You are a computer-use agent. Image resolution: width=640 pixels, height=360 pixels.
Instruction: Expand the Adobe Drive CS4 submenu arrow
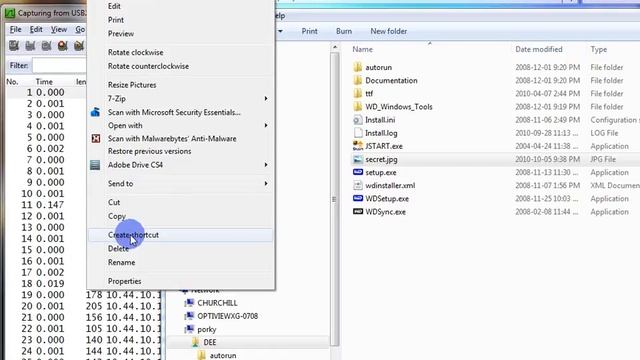coord(266,165)
